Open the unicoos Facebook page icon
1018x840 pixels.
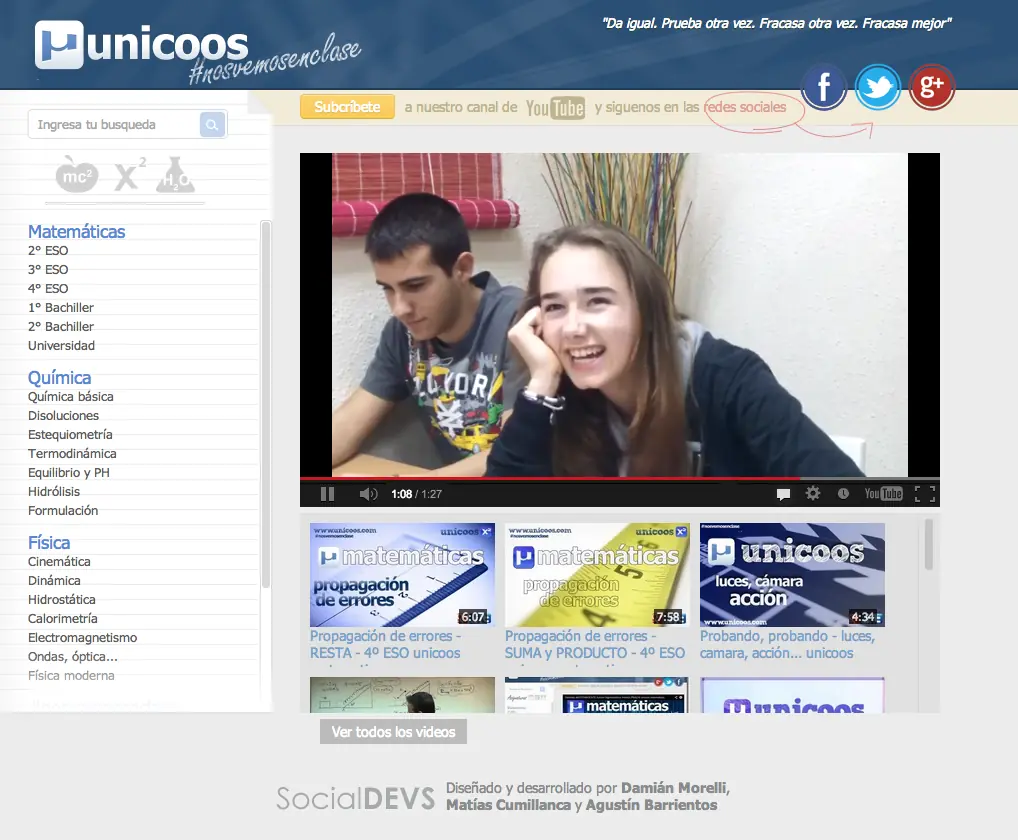(x=824, y=88)
